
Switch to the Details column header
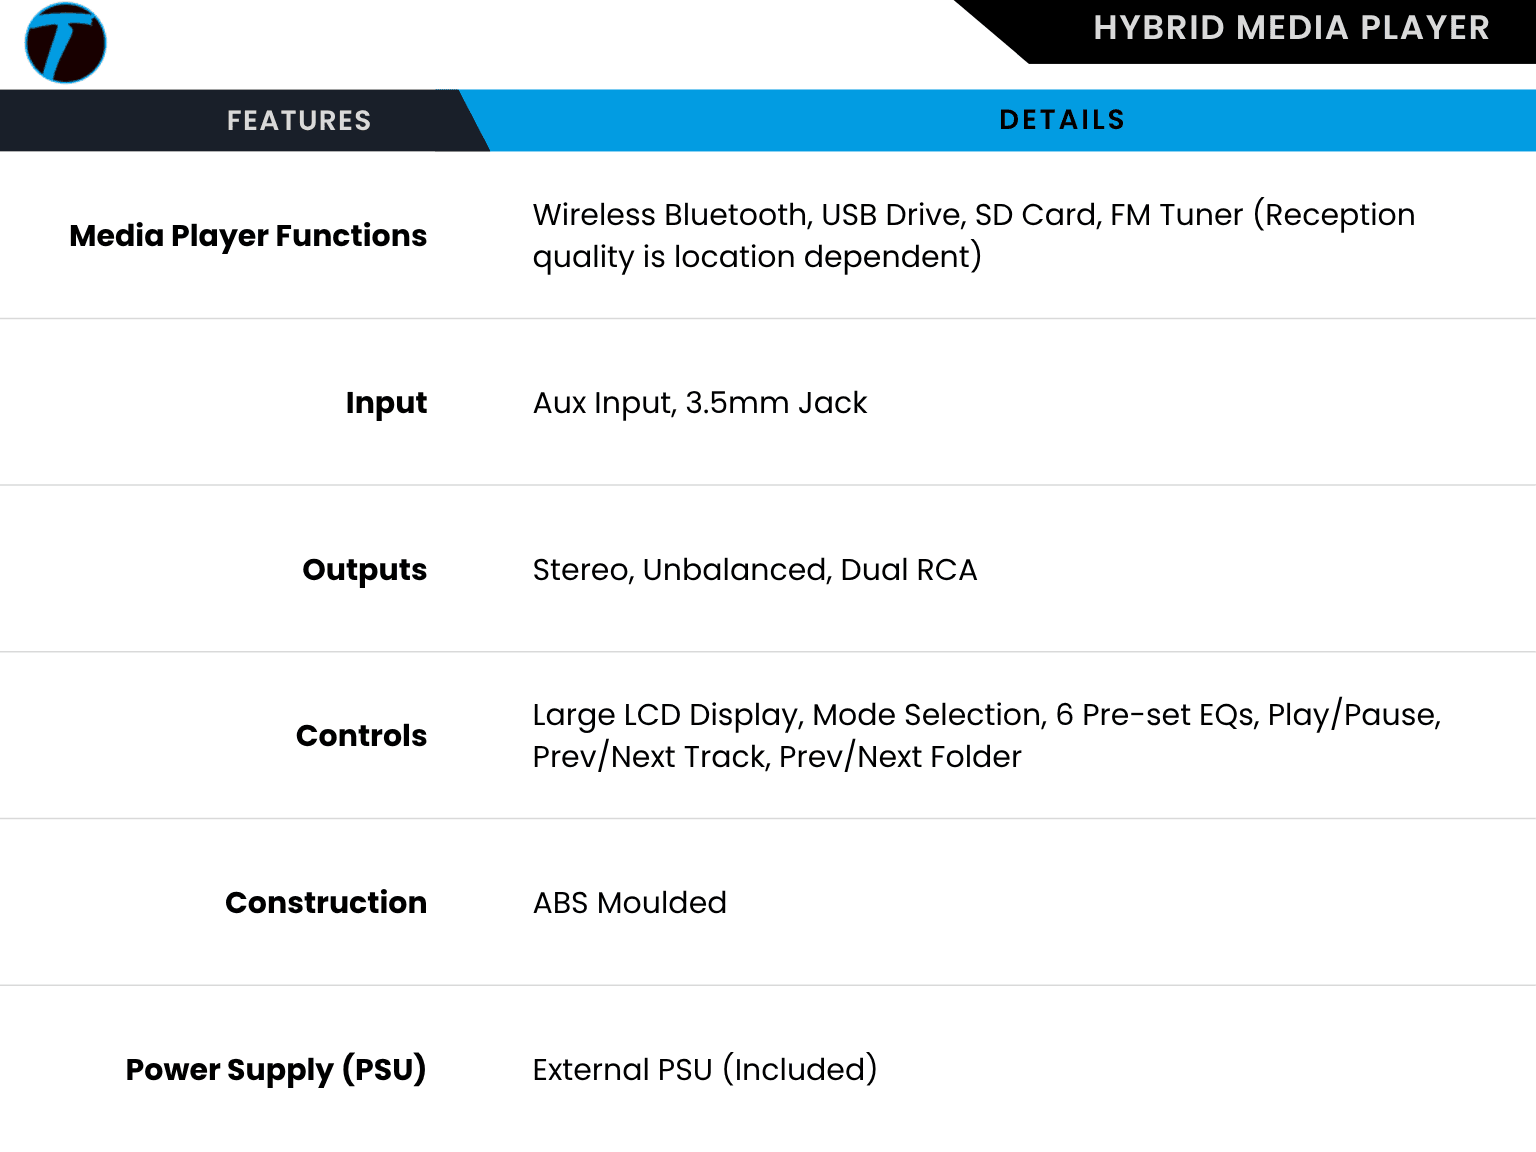[1062, 120]
